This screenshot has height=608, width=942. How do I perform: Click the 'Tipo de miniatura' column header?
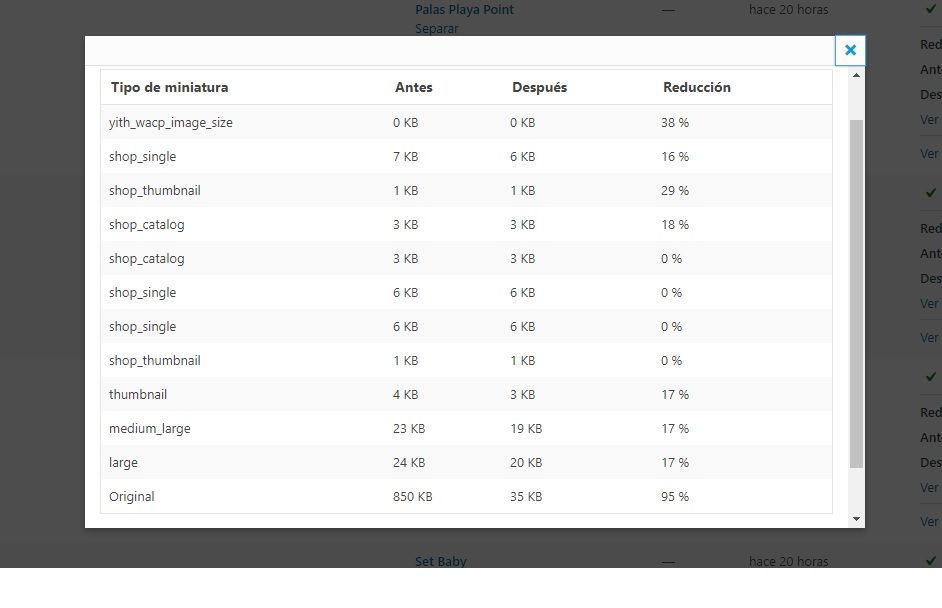(x=169, y=88)
